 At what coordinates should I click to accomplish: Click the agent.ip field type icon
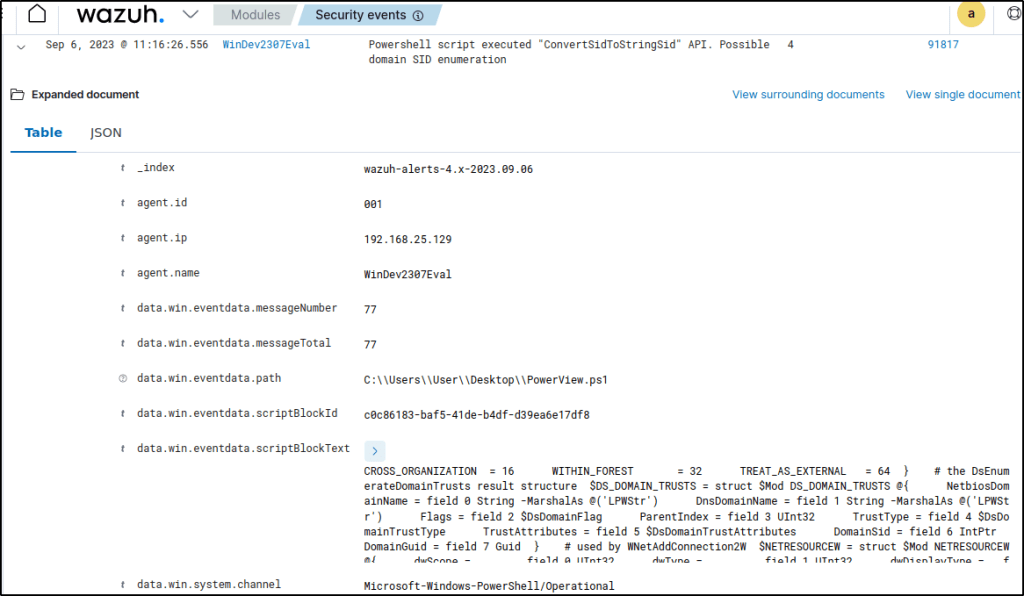(x=123, y=239)
